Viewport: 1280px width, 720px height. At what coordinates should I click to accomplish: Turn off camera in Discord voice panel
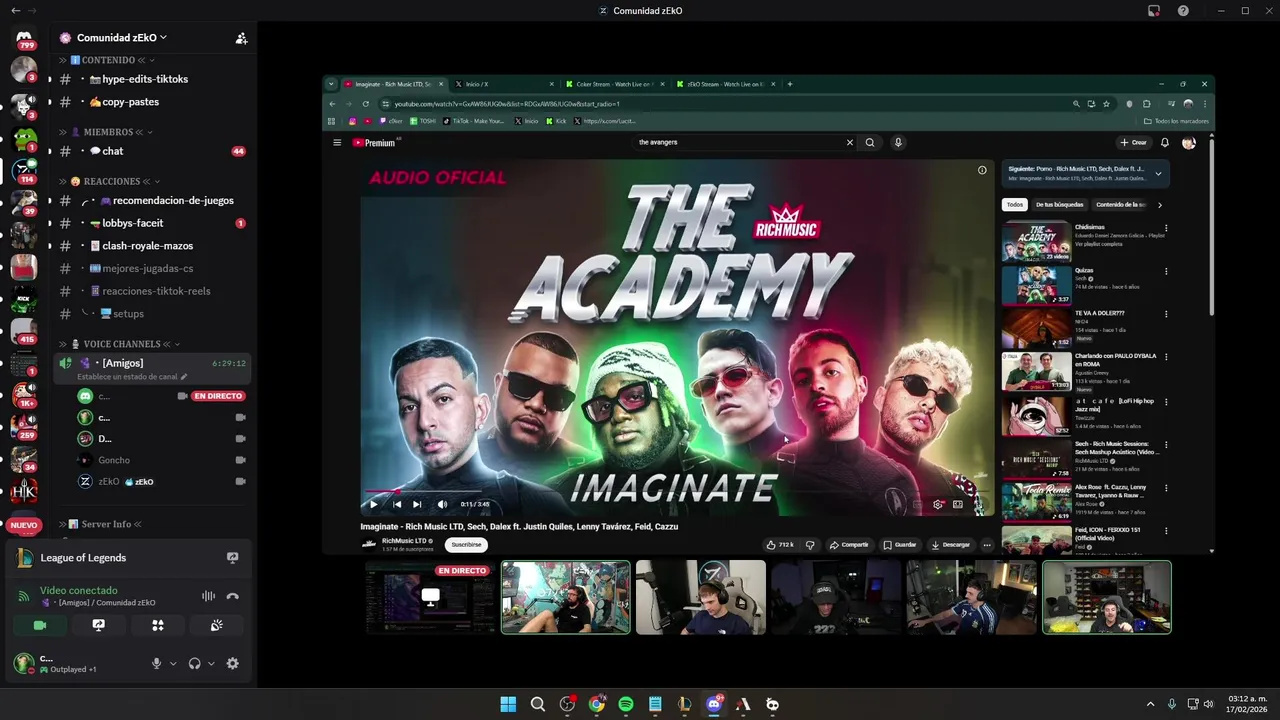point(40,625)
